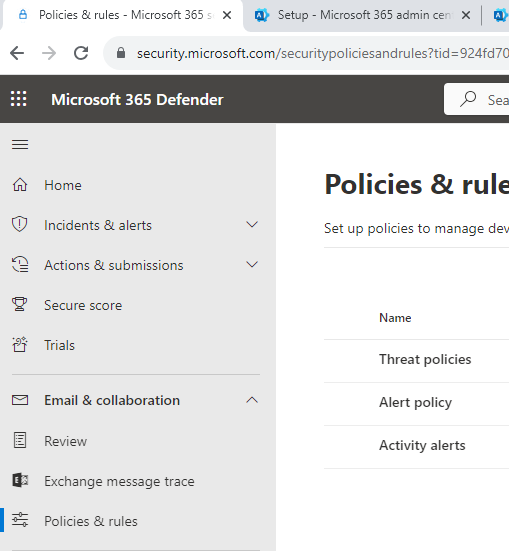Open Threat policies row
The height and width of the screenshot is (551, 509).
click(x=417, y=361)
